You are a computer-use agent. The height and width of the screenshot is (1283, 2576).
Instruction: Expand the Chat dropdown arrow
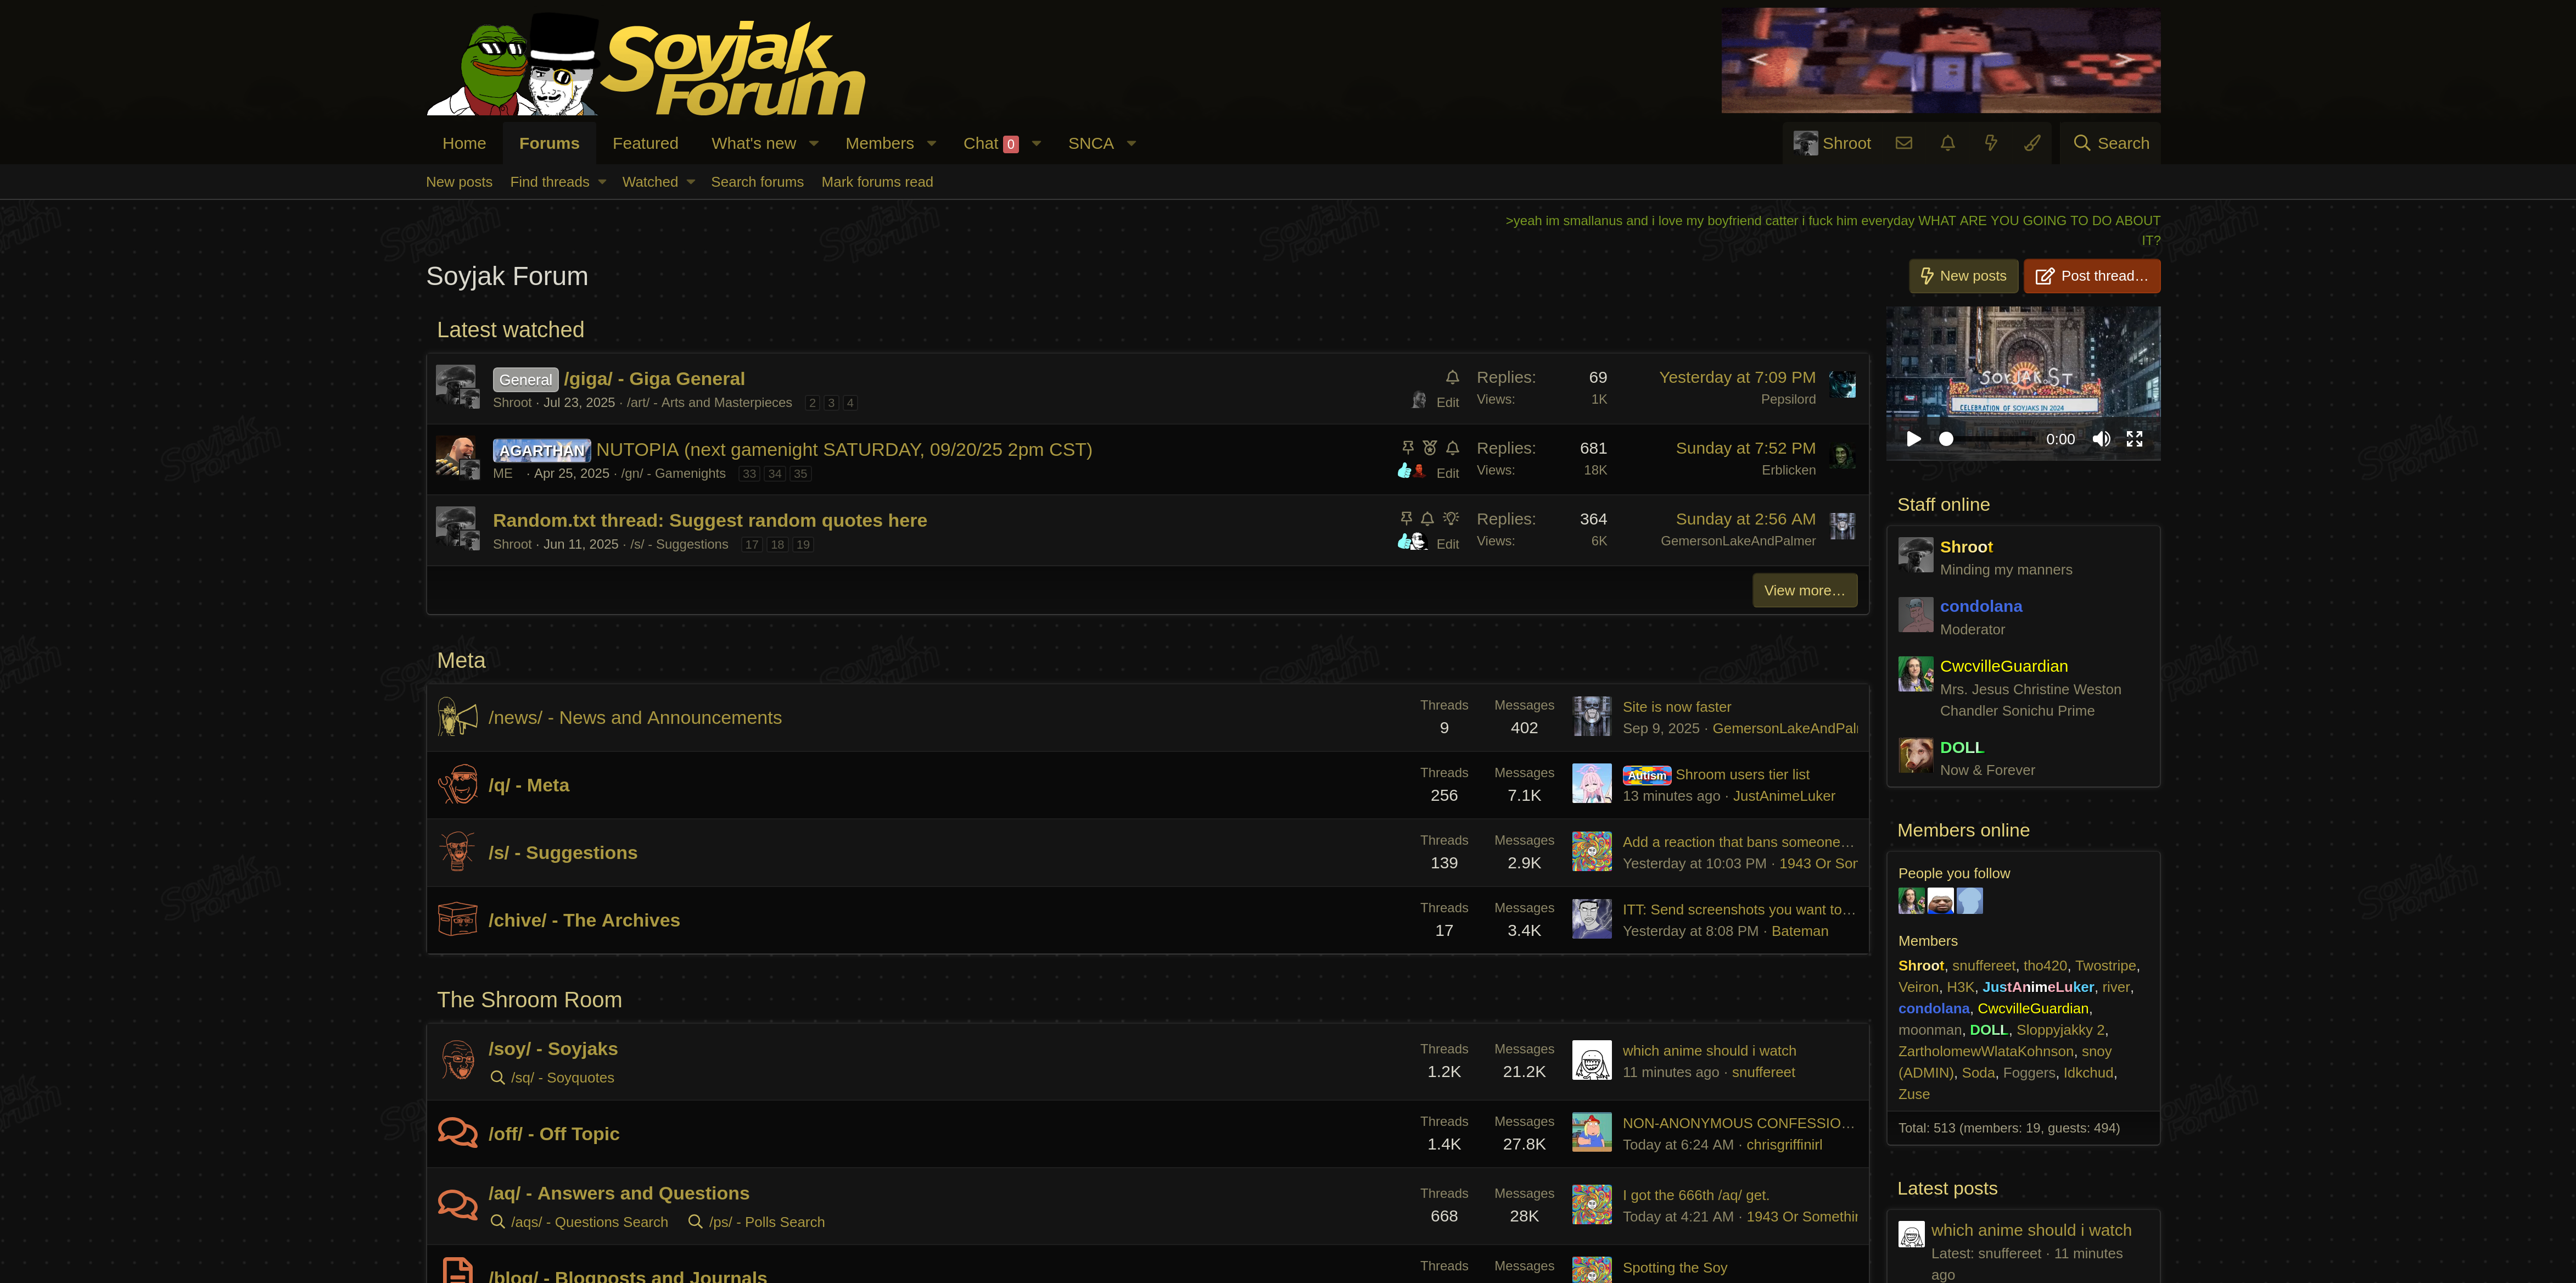click(x=1036, y=143)
